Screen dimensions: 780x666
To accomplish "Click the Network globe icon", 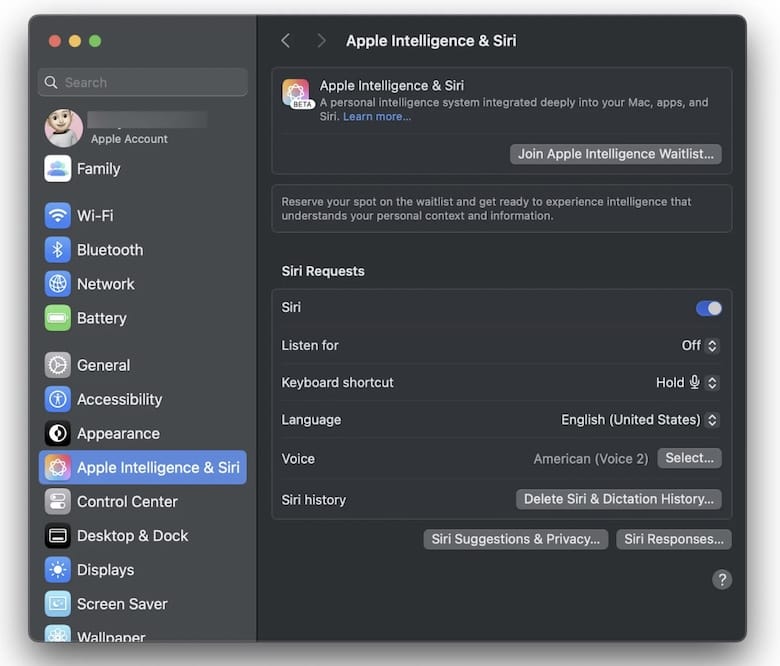I will point(57,284).
